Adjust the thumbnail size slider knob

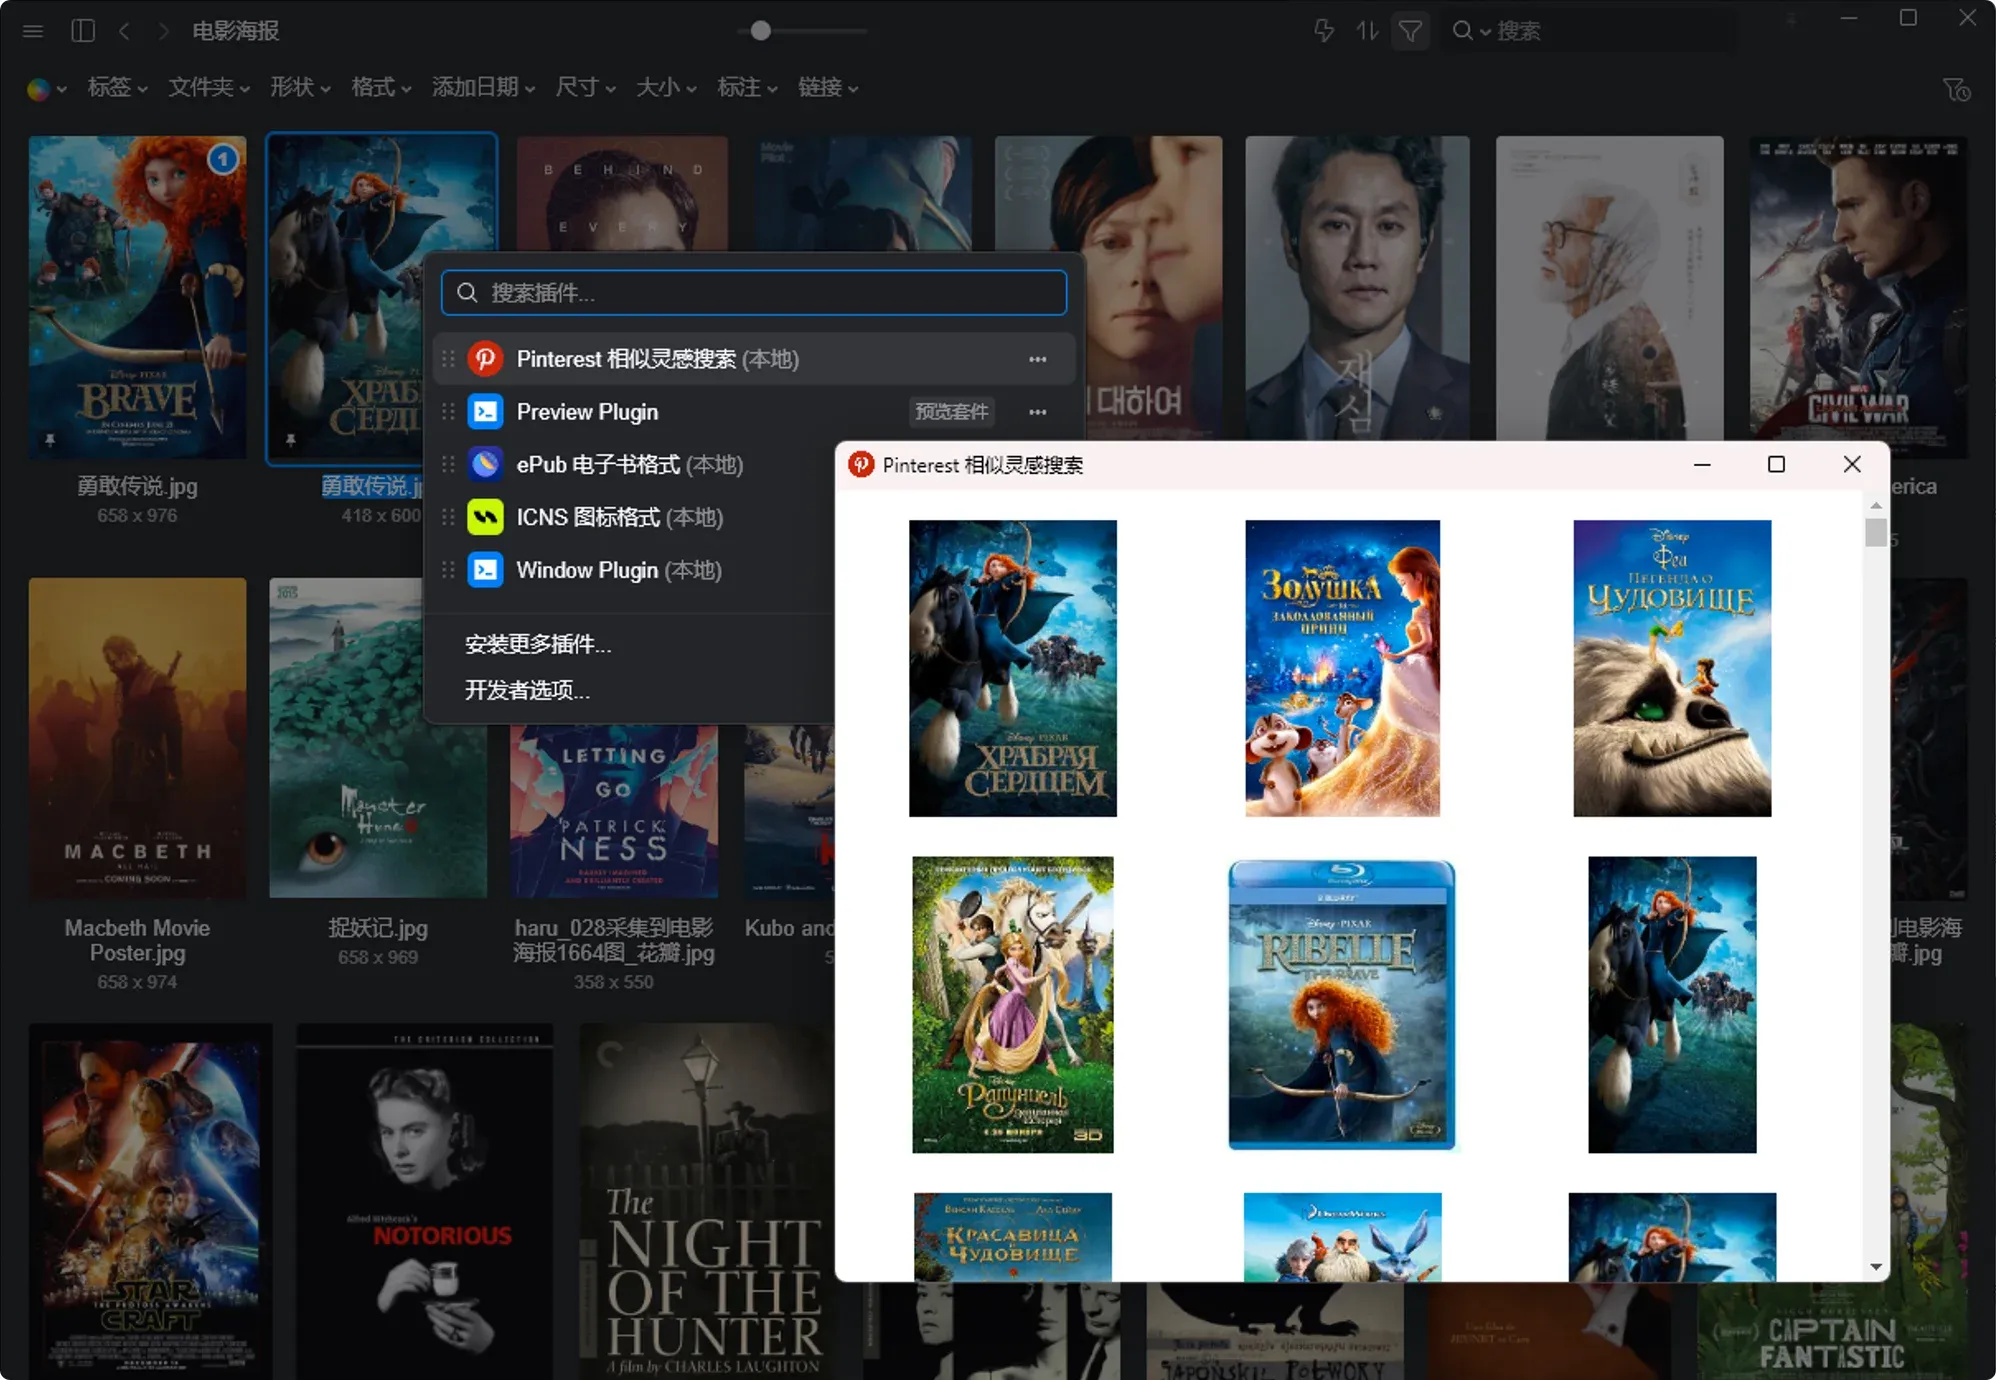tap(761, 31)
